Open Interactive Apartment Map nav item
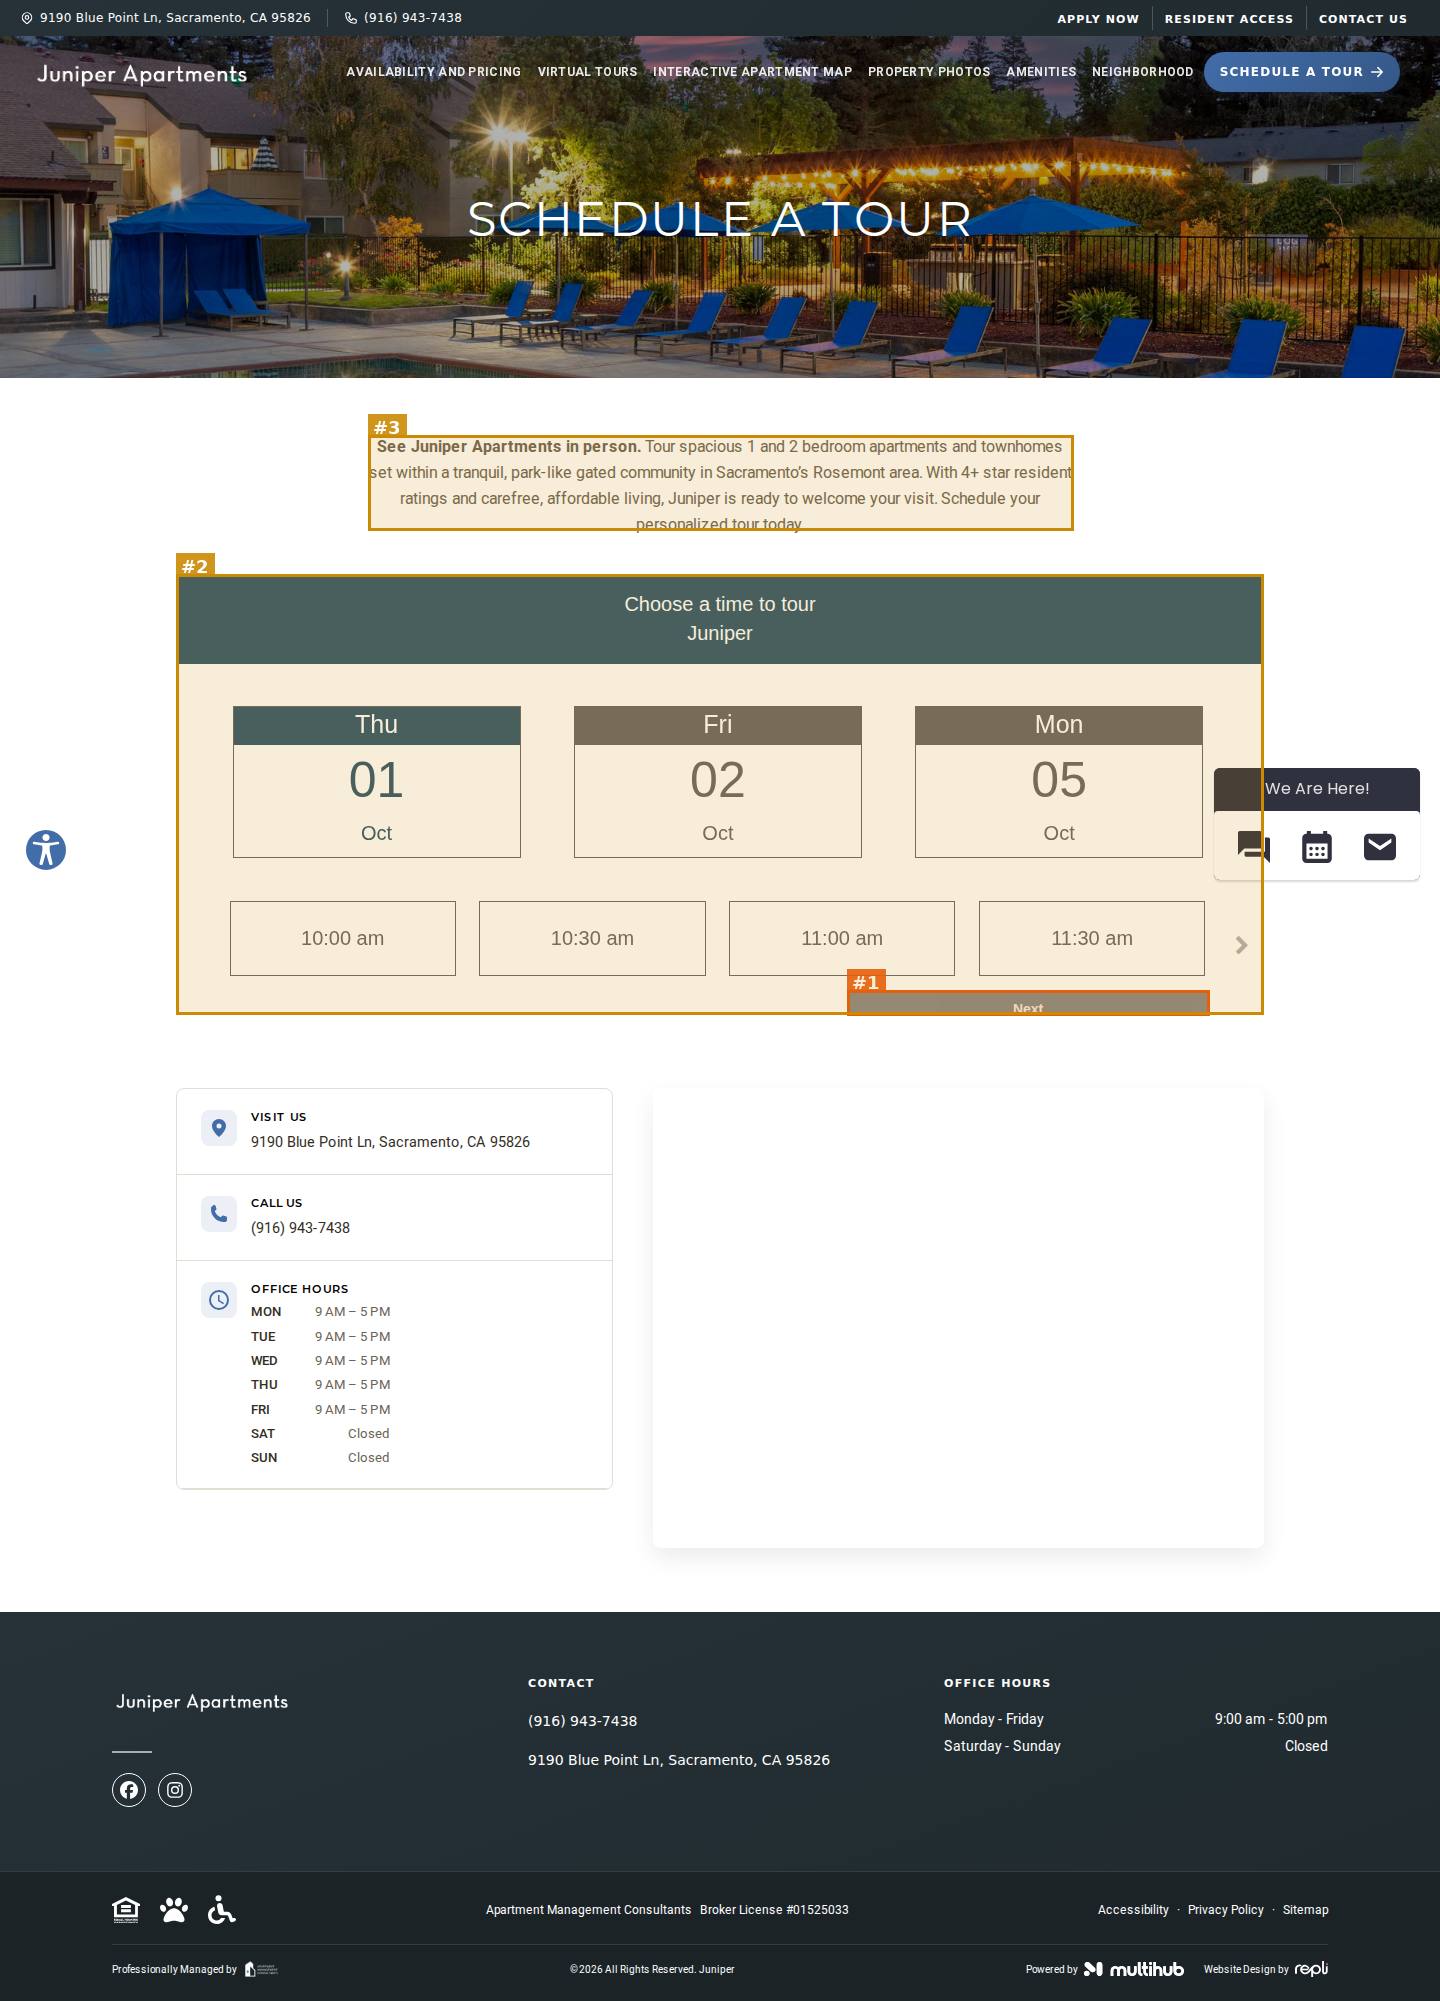Viewport: 1440px width, 2001px height. click(752, 72)
